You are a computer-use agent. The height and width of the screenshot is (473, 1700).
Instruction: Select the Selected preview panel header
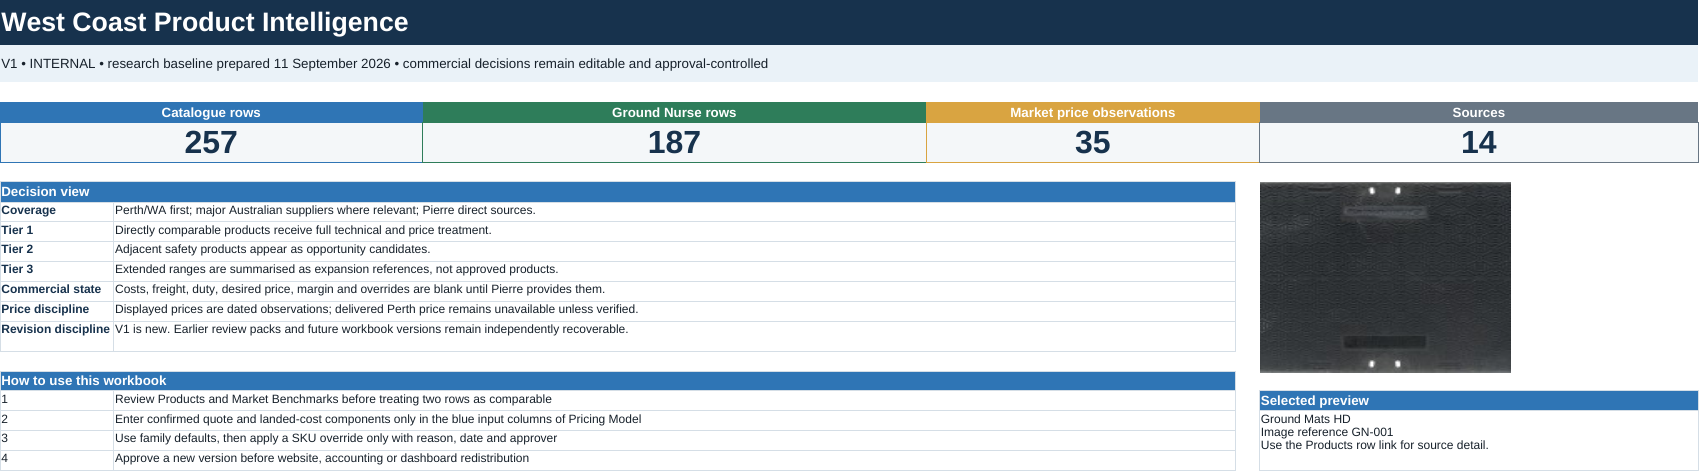1478,400
